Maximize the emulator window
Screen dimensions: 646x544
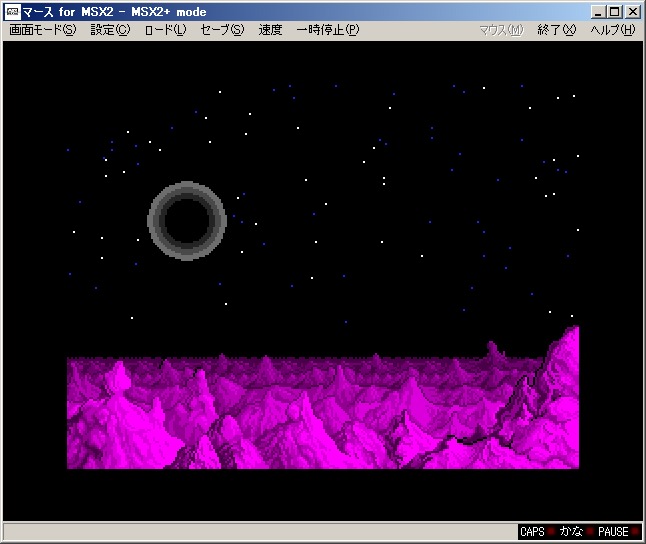coord(614,11)
